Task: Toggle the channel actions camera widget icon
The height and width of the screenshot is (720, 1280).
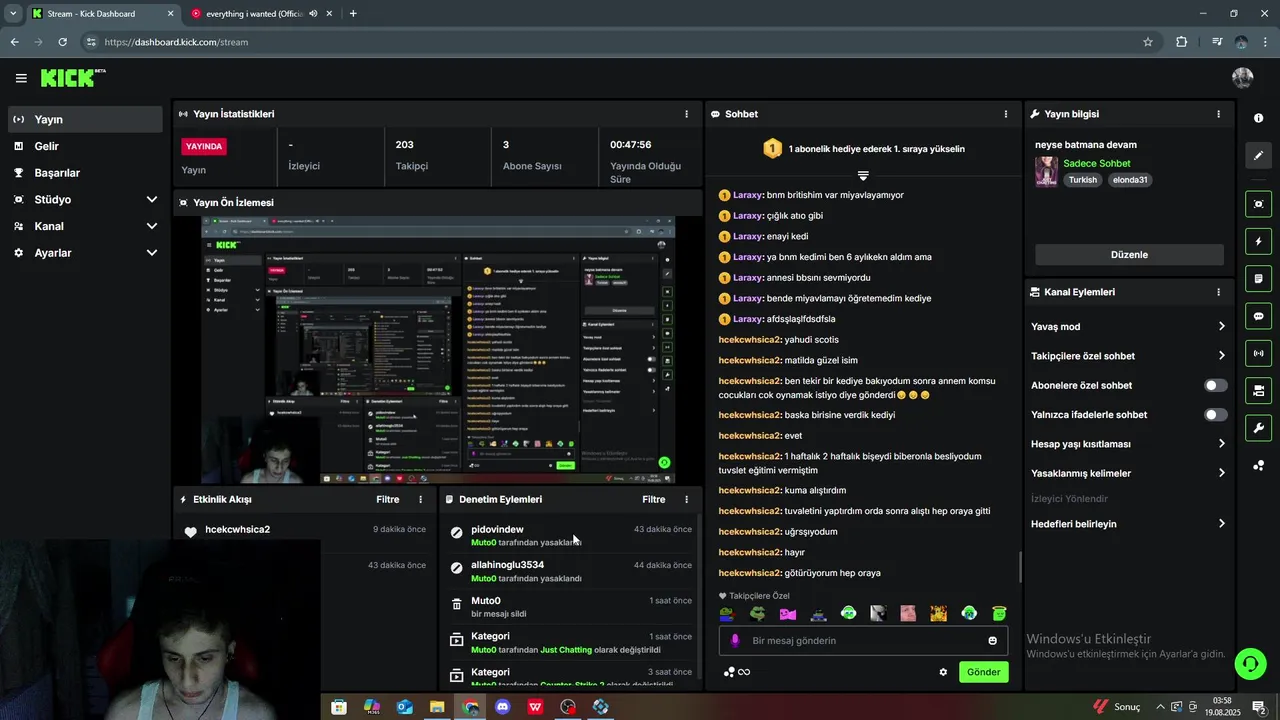Action: coord(1258,390)
